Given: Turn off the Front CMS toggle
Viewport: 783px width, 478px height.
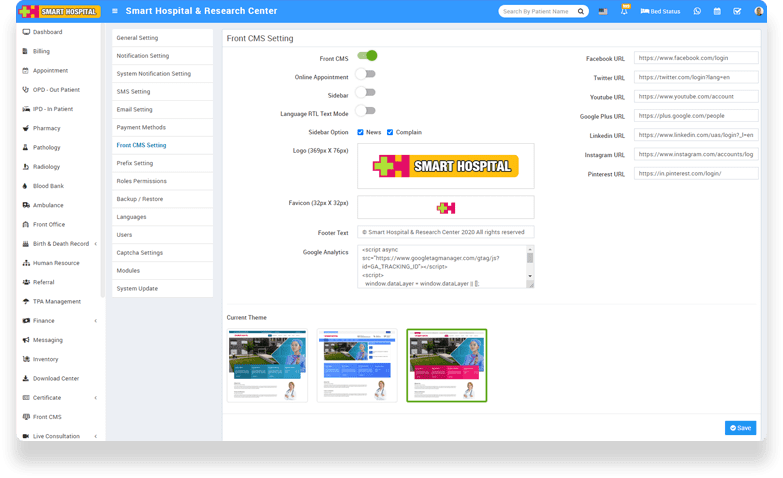Looking at the screenshot, I should [x=367, y=56].
